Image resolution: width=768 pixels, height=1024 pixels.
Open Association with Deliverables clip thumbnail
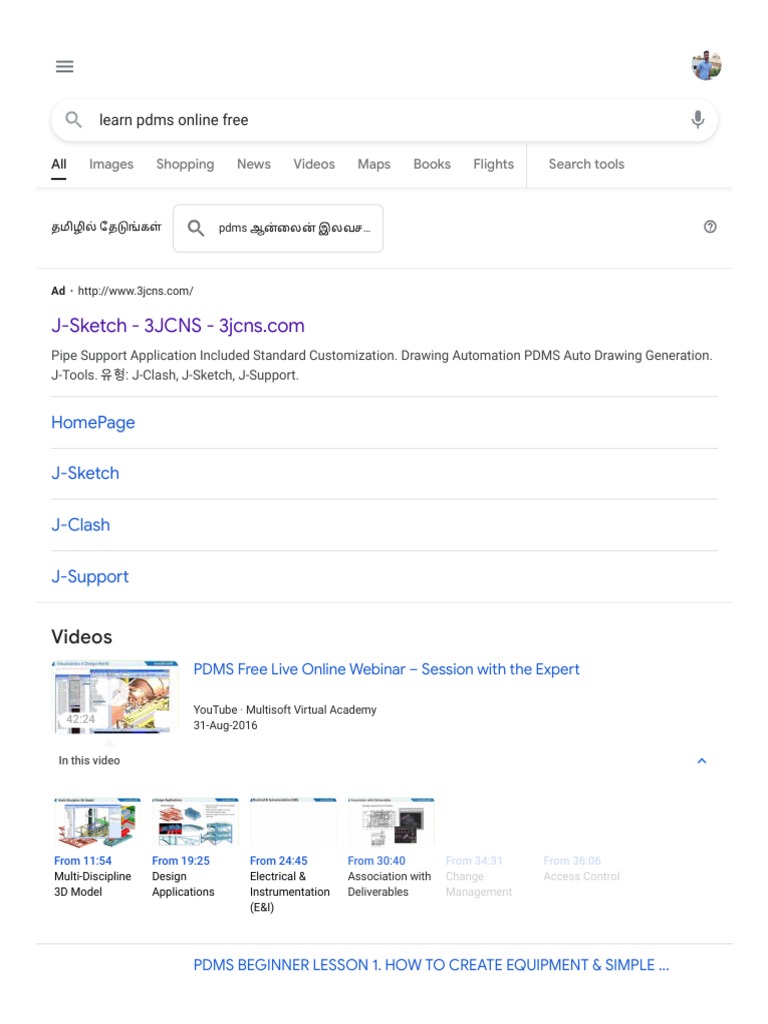[x=391, y=822]
